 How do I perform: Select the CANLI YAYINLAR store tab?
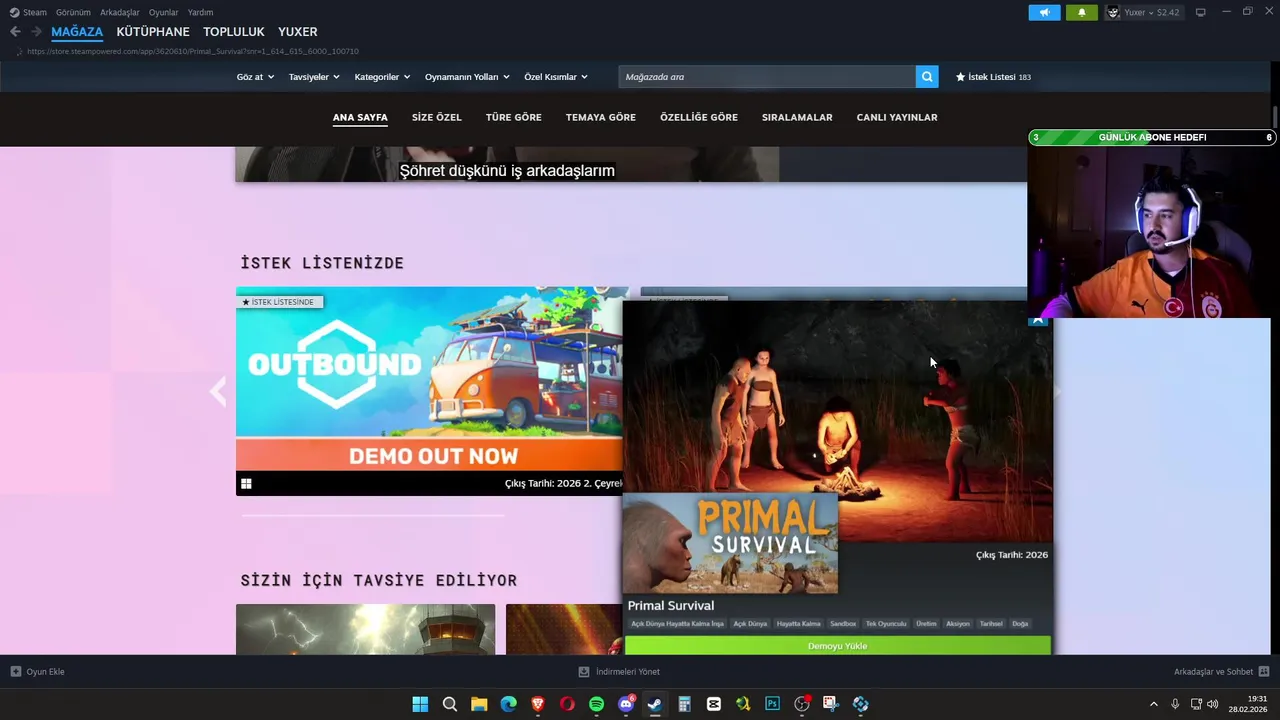click(897, 117)
